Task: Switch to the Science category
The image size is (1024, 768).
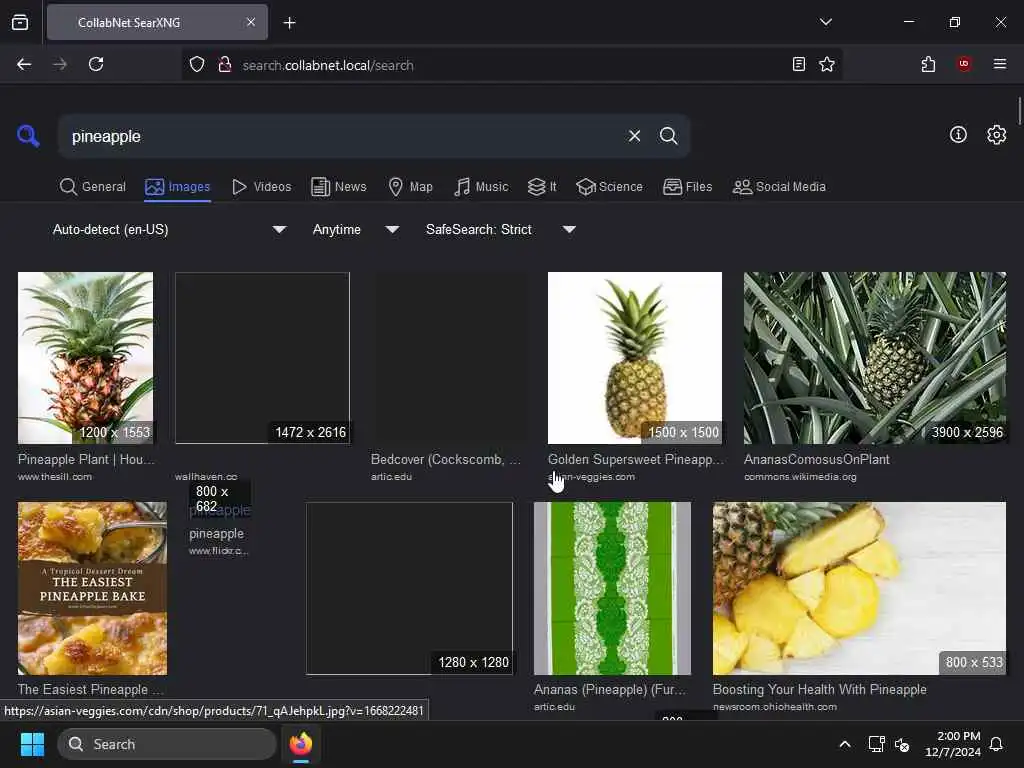Action: click(x=609, y=187)
